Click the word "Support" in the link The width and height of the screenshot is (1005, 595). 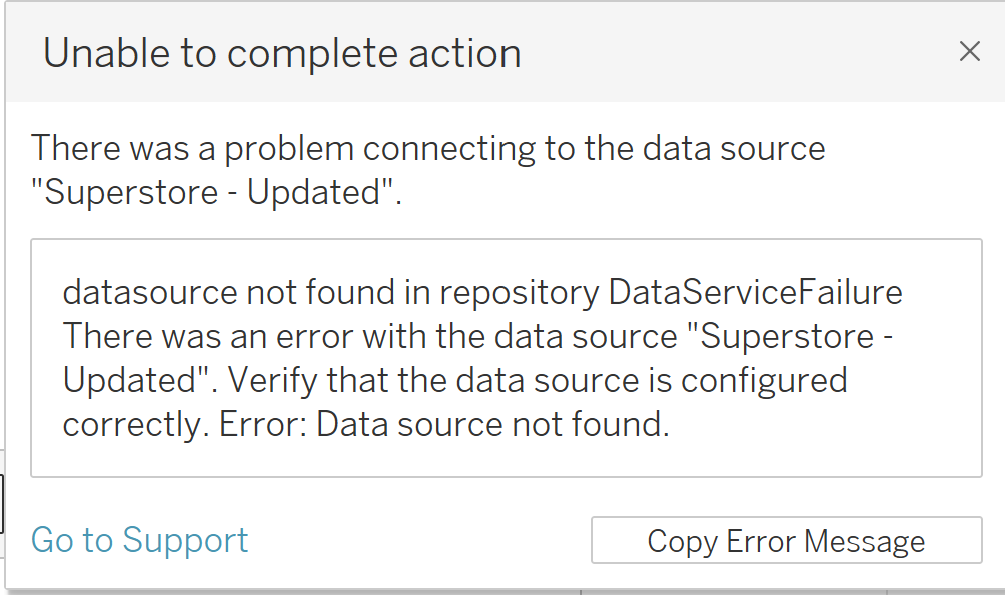[x=186, y=540]
